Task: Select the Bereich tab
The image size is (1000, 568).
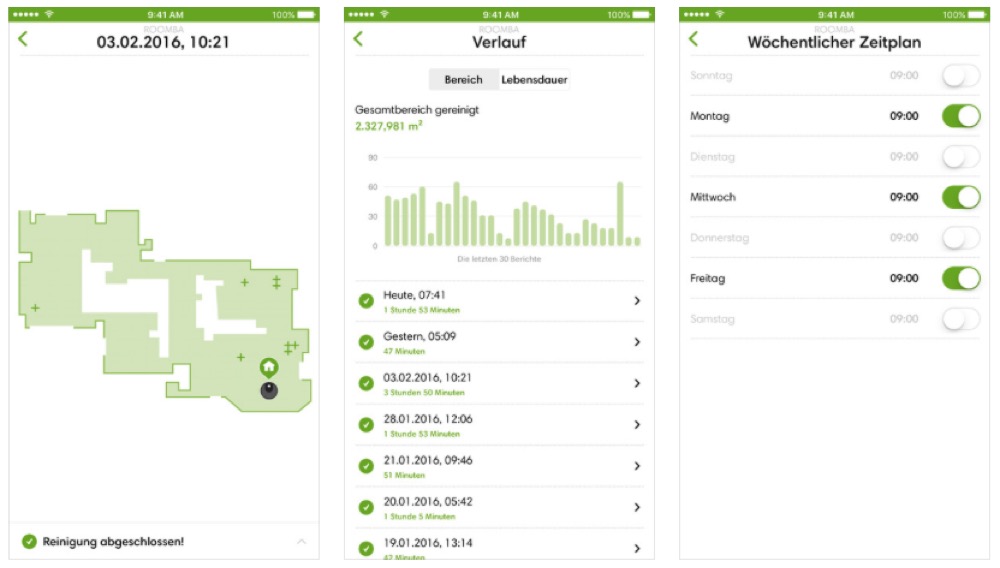Action: coord(463,80)
